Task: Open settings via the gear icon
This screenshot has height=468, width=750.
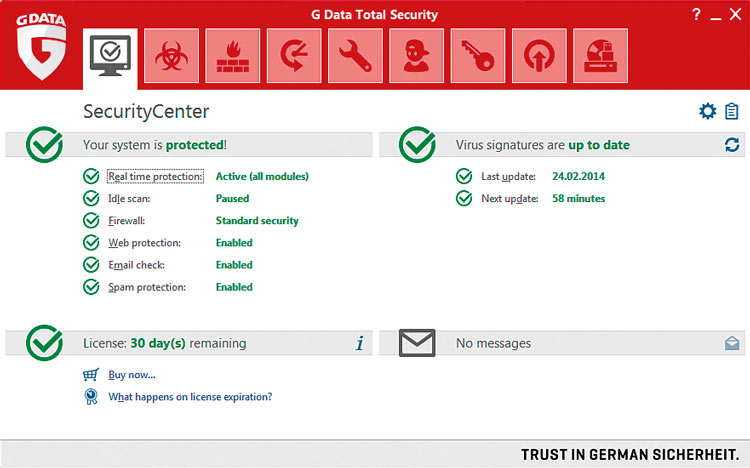Action: 707,111
